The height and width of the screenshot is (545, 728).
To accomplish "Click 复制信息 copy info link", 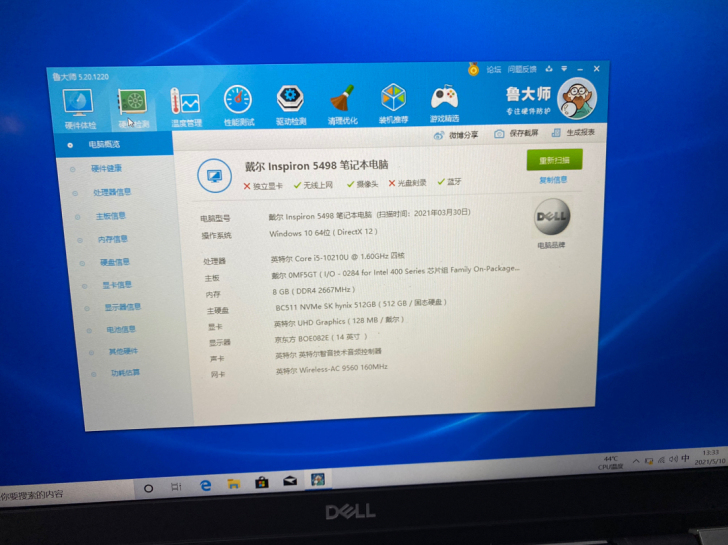I will (553, 180).
